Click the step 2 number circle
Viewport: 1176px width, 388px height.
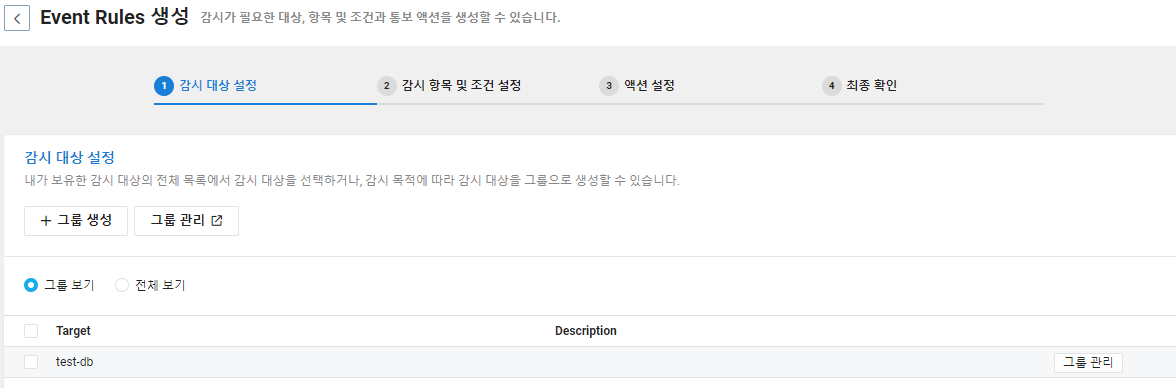coord(386,86)
